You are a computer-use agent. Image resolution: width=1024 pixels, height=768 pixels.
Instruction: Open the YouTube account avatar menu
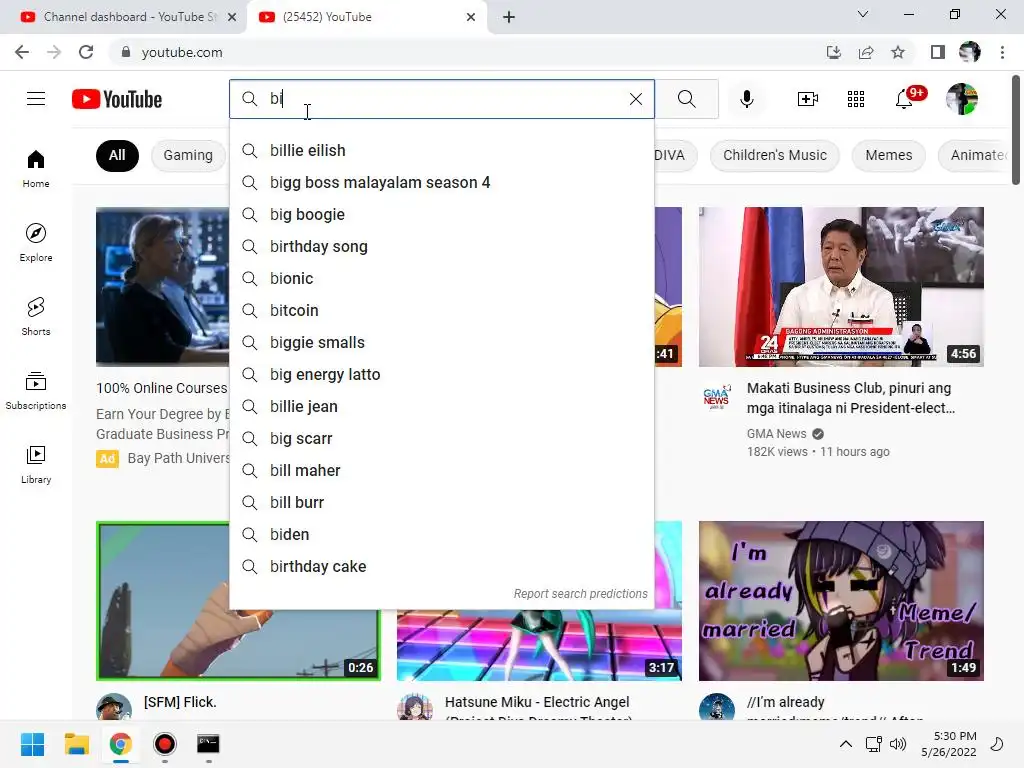[961, 99]
